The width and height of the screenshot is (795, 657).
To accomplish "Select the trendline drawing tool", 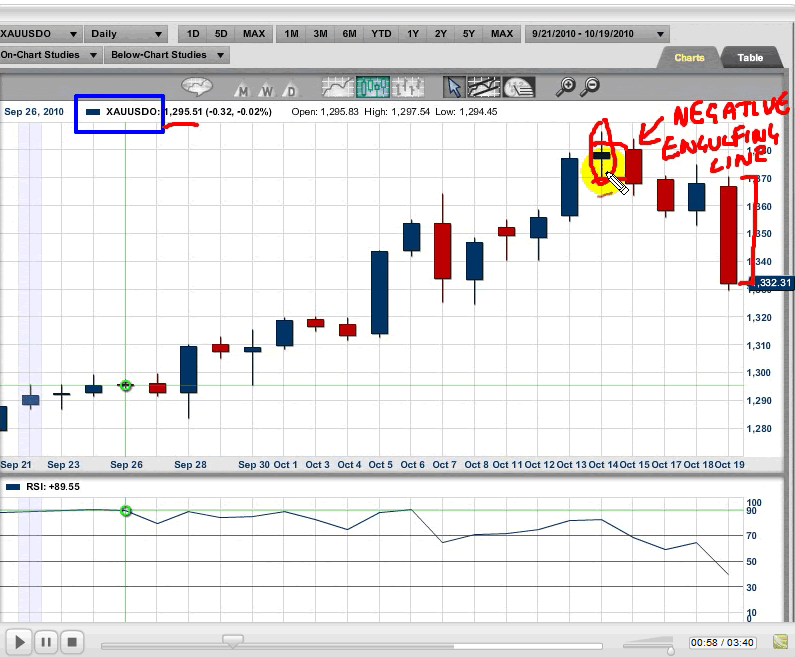I will click(x=484, y=87).
